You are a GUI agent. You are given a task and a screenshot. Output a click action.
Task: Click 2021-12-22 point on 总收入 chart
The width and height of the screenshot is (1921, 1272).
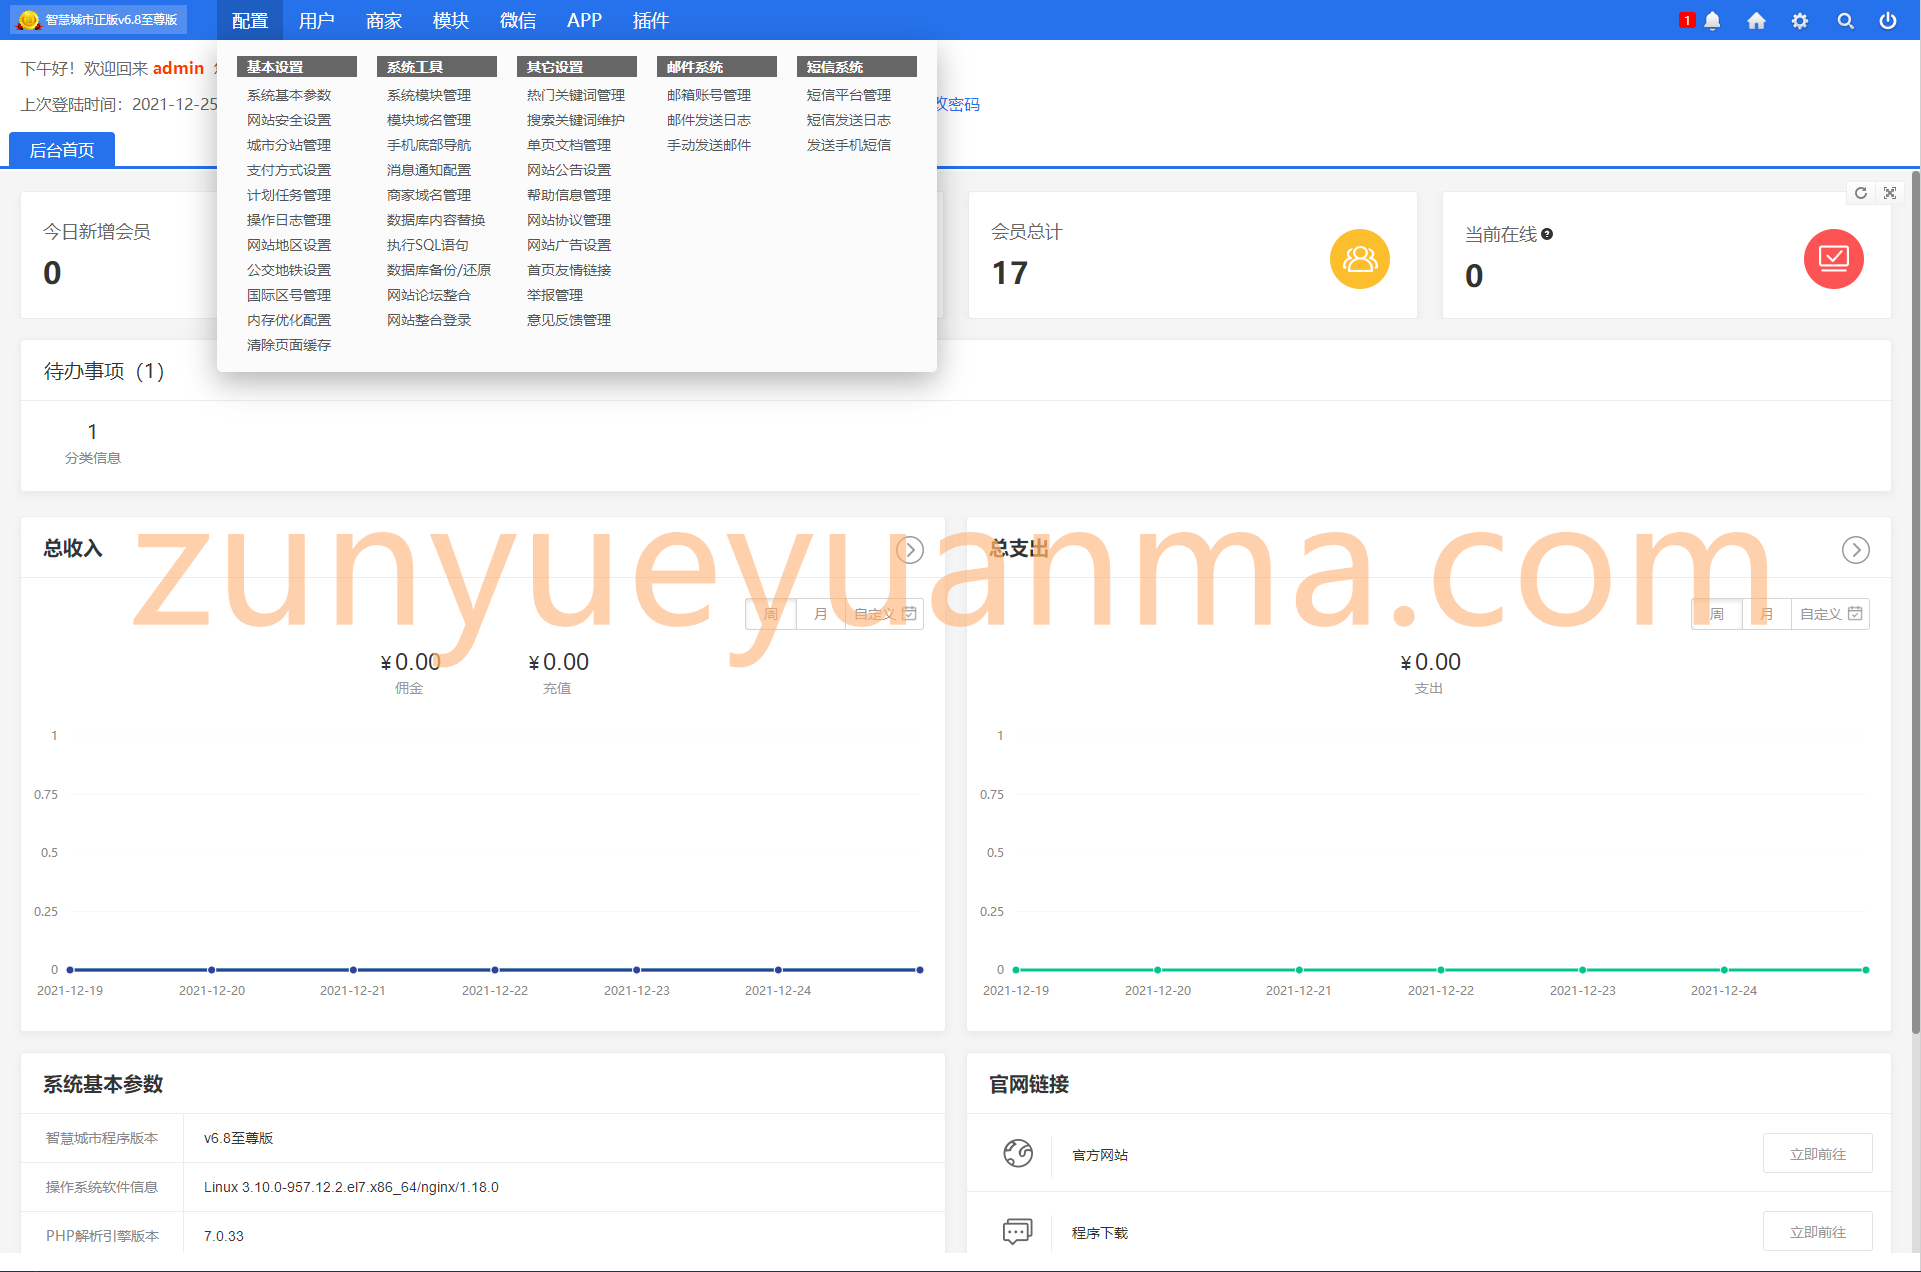tap(495, 970)
